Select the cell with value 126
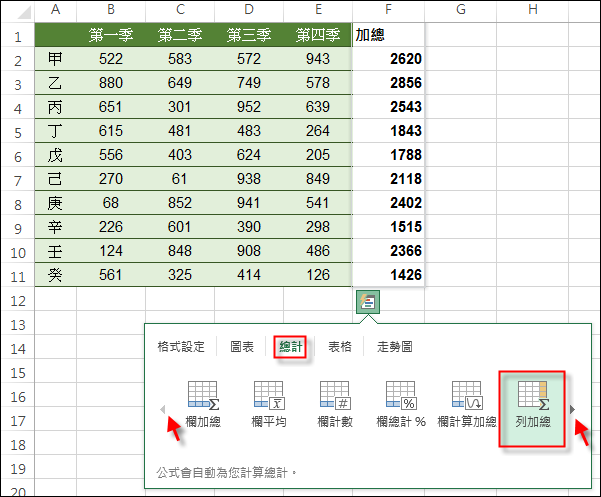 click(x=318, y=275)
